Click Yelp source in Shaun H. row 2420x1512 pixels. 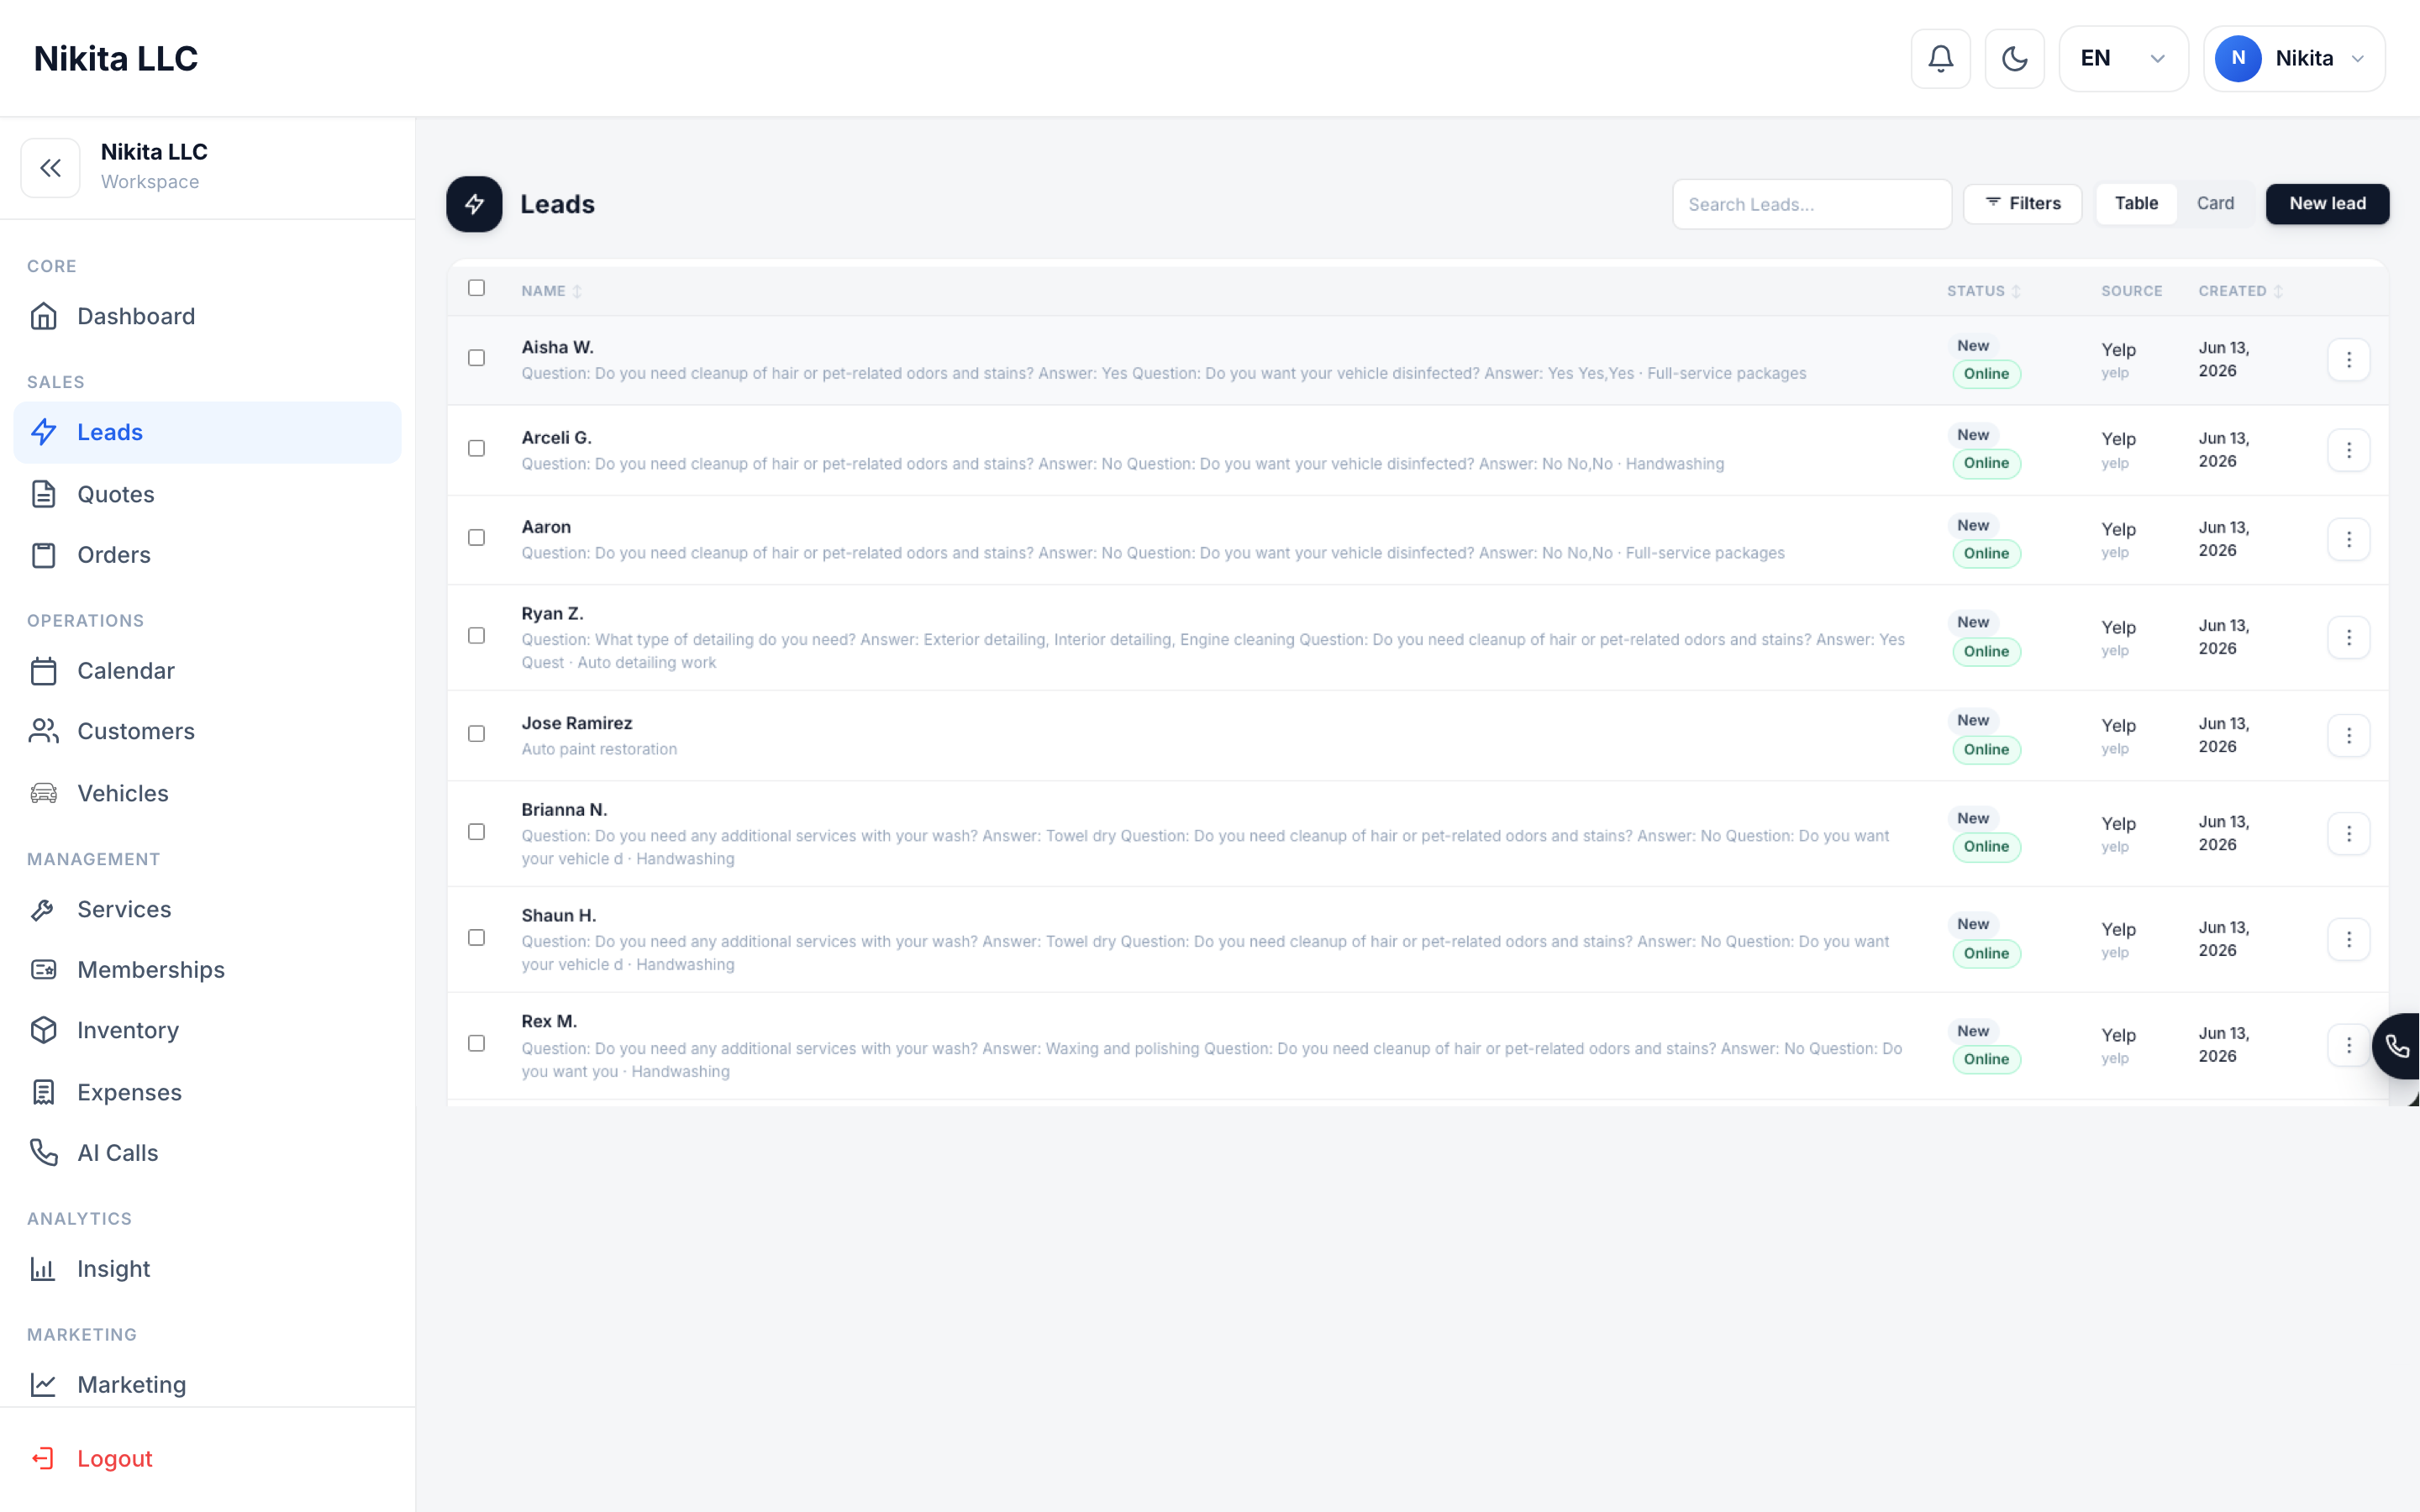pos(2118,930)
